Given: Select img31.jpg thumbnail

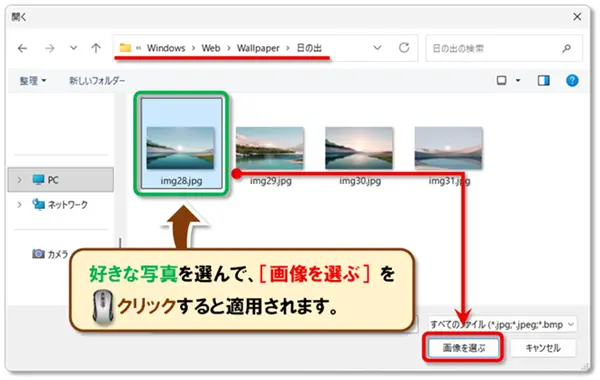Looking at the screenshot, I should point(448,148).
